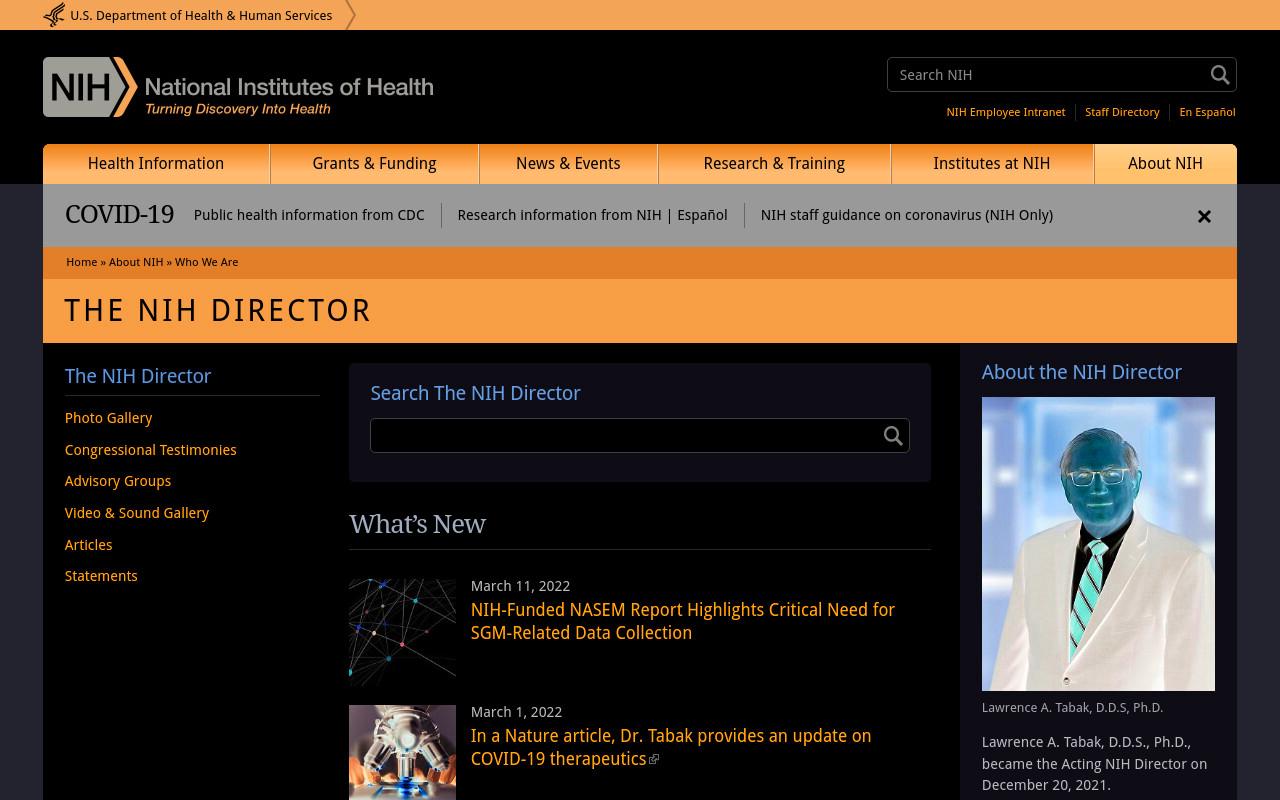This screenshot has height=800, width=1280.
Task: Click the What's New heading
Action: point(417,524)
